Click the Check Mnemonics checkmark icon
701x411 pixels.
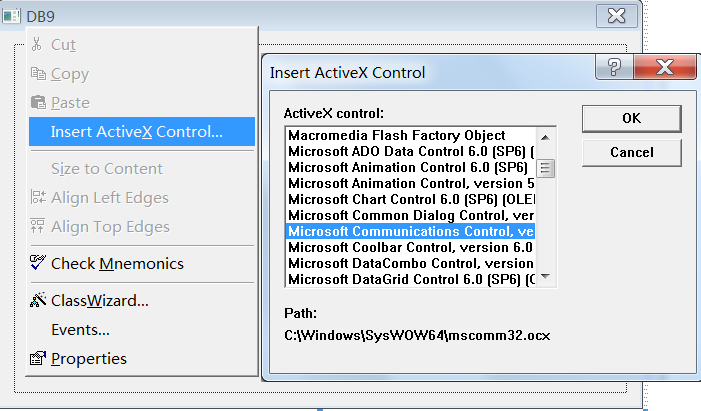[x=38, y=263]
